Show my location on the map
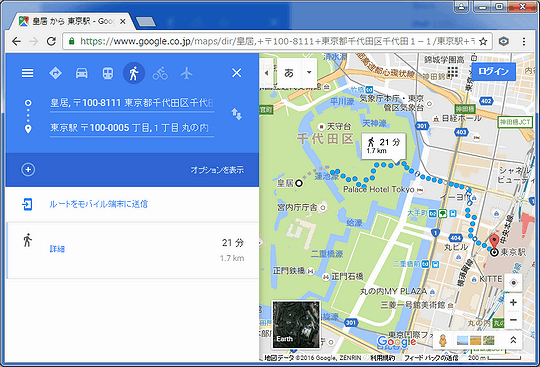This screenshot has height=367, width=540. tap(513, 283)
